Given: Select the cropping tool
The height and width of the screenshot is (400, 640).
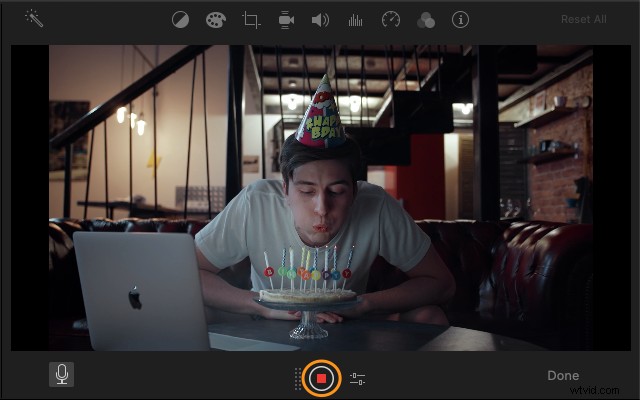Looking at the screenshot, I should point(251,20).
